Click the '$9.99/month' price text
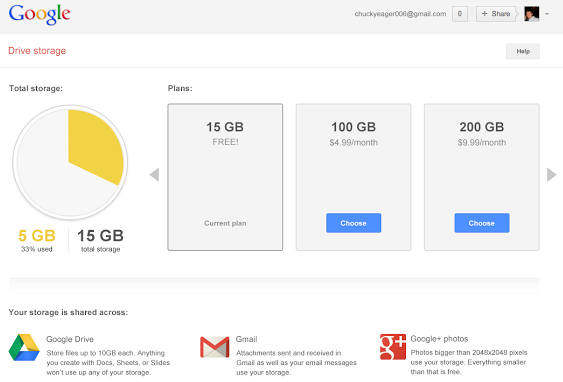This screenshot has height=382, width=563. pos(482,143)
